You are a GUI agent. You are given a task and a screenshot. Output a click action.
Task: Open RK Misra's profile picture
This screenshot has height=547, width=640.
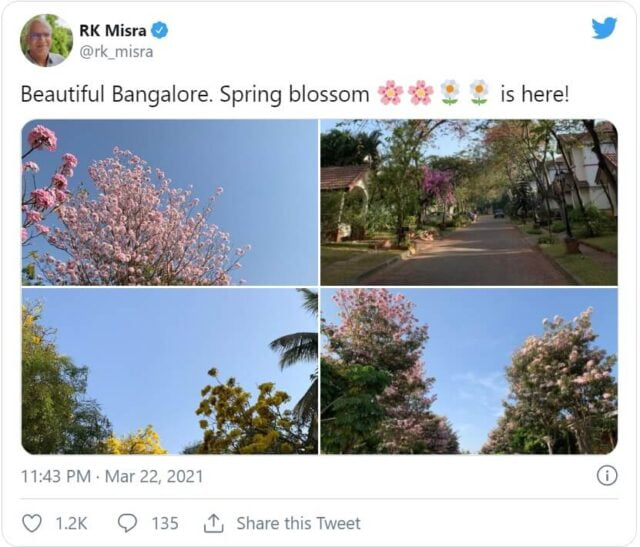pyautogui.click(x=46, y=40)
